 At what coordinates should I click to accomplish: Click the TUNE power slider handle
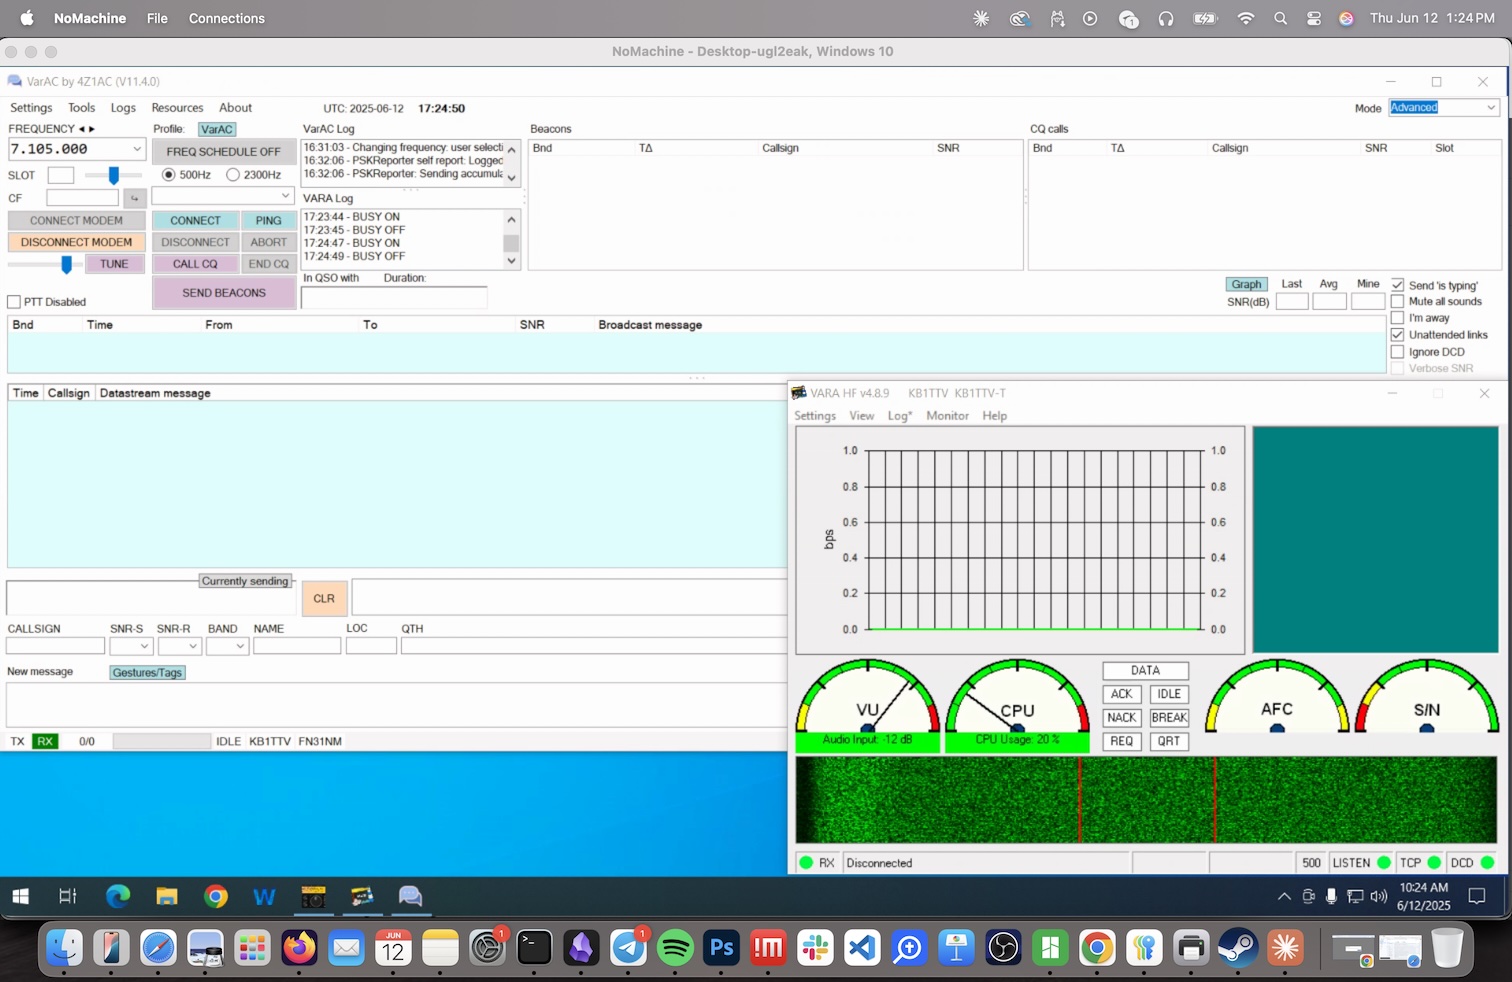(67, 264)
